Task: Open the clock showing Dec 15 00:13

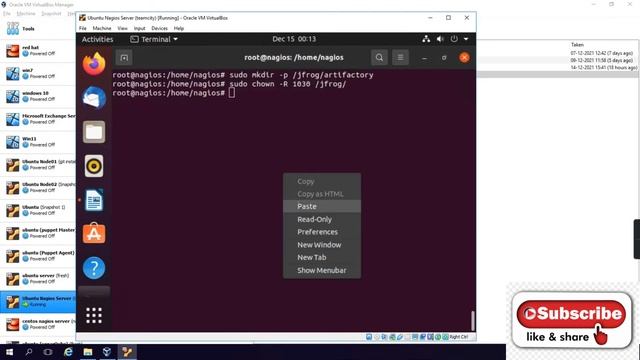Action: [x=294, y=39]
